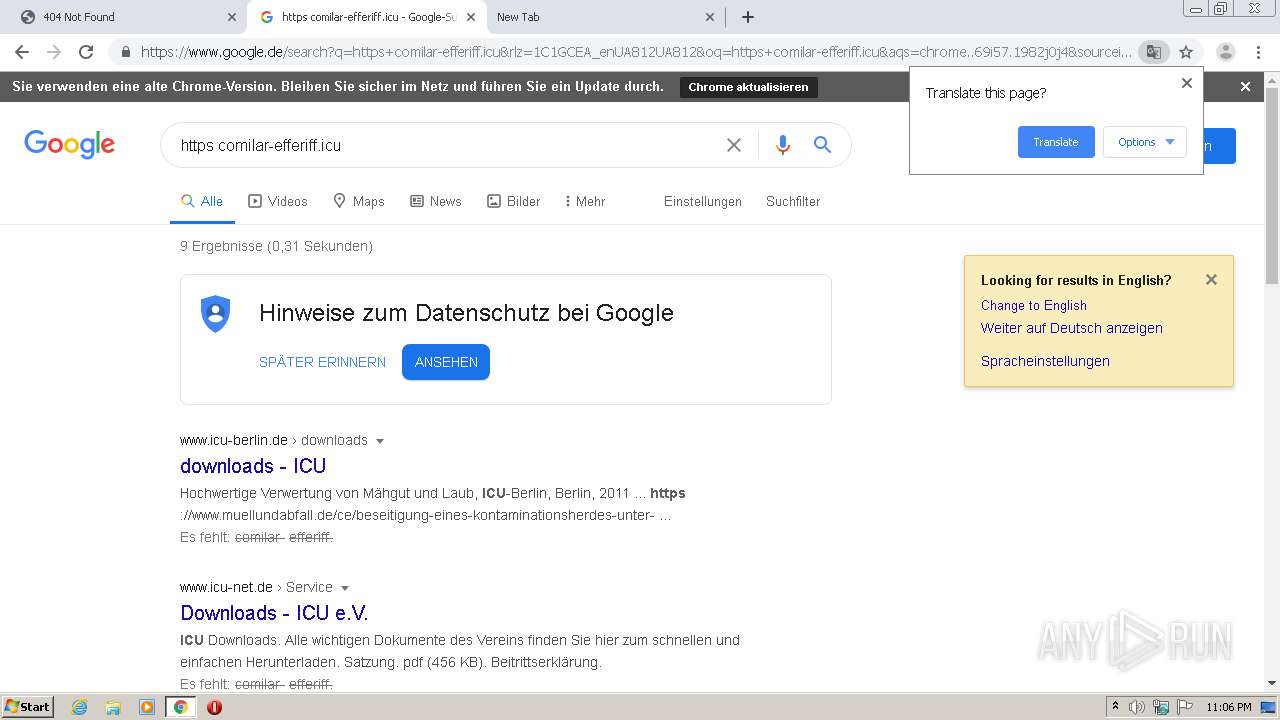This screenshot has width=1280, height=720.
Task: Dismiss the Chrome update notification bar
Action: pos(1245,87)
